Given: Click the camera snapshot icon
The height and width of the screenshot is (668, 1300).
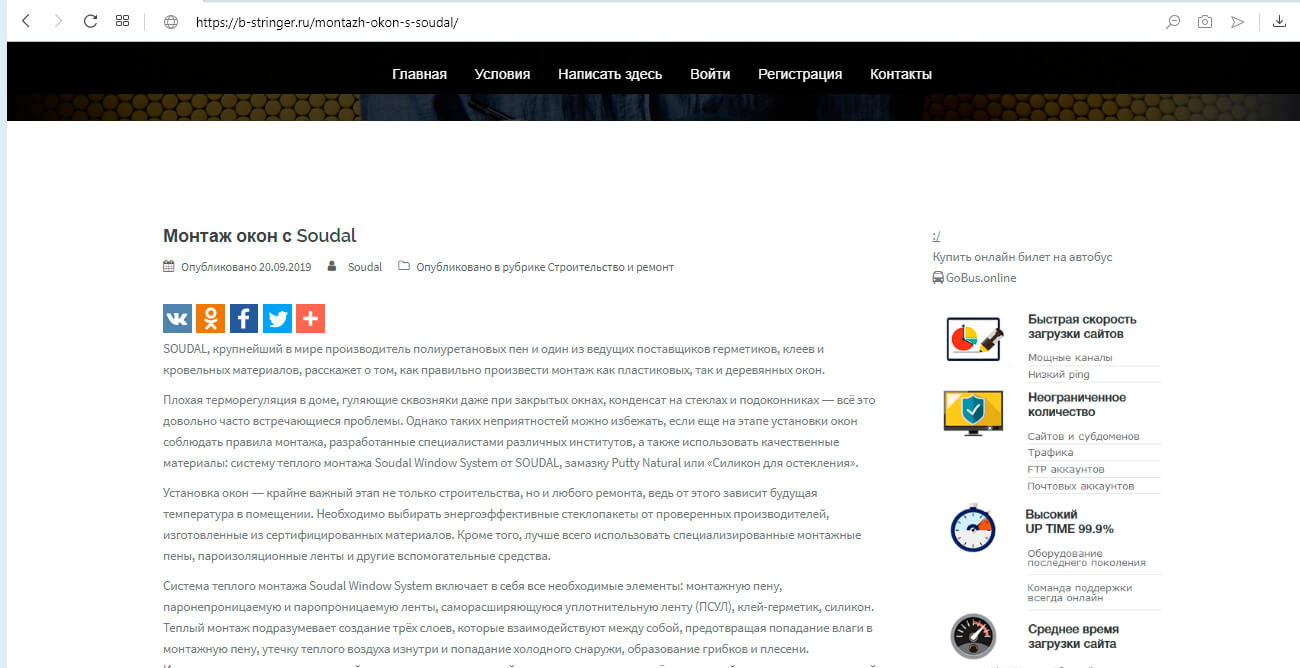Looking at the screenshot, I should (1205, 22).
